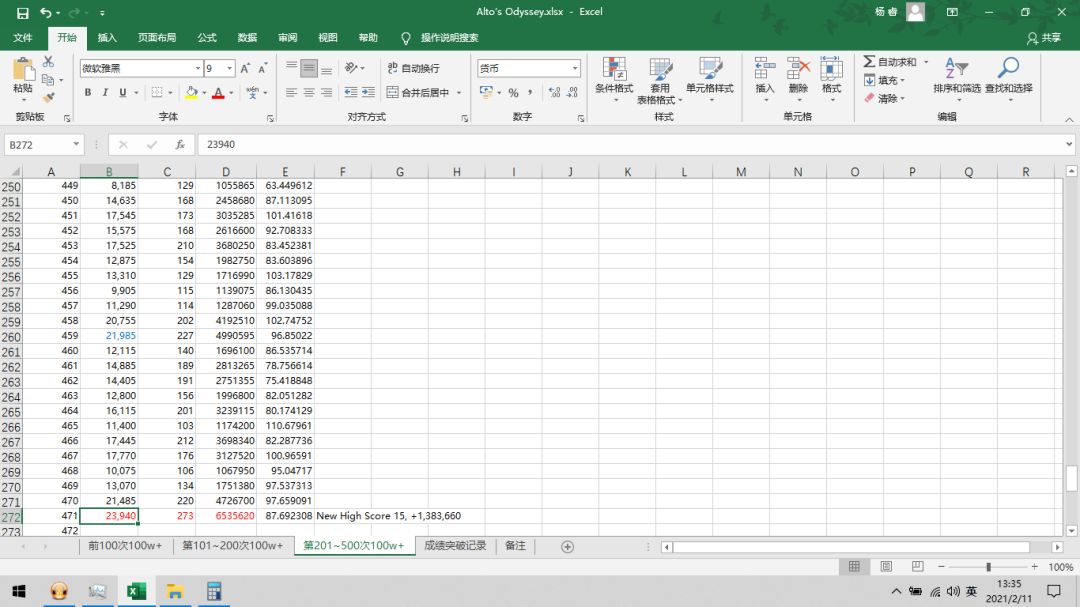This screenshot has height=607, width=1080.
Task: Switch to sheet tab 成绩突破记录
Action: click(455, 546)
